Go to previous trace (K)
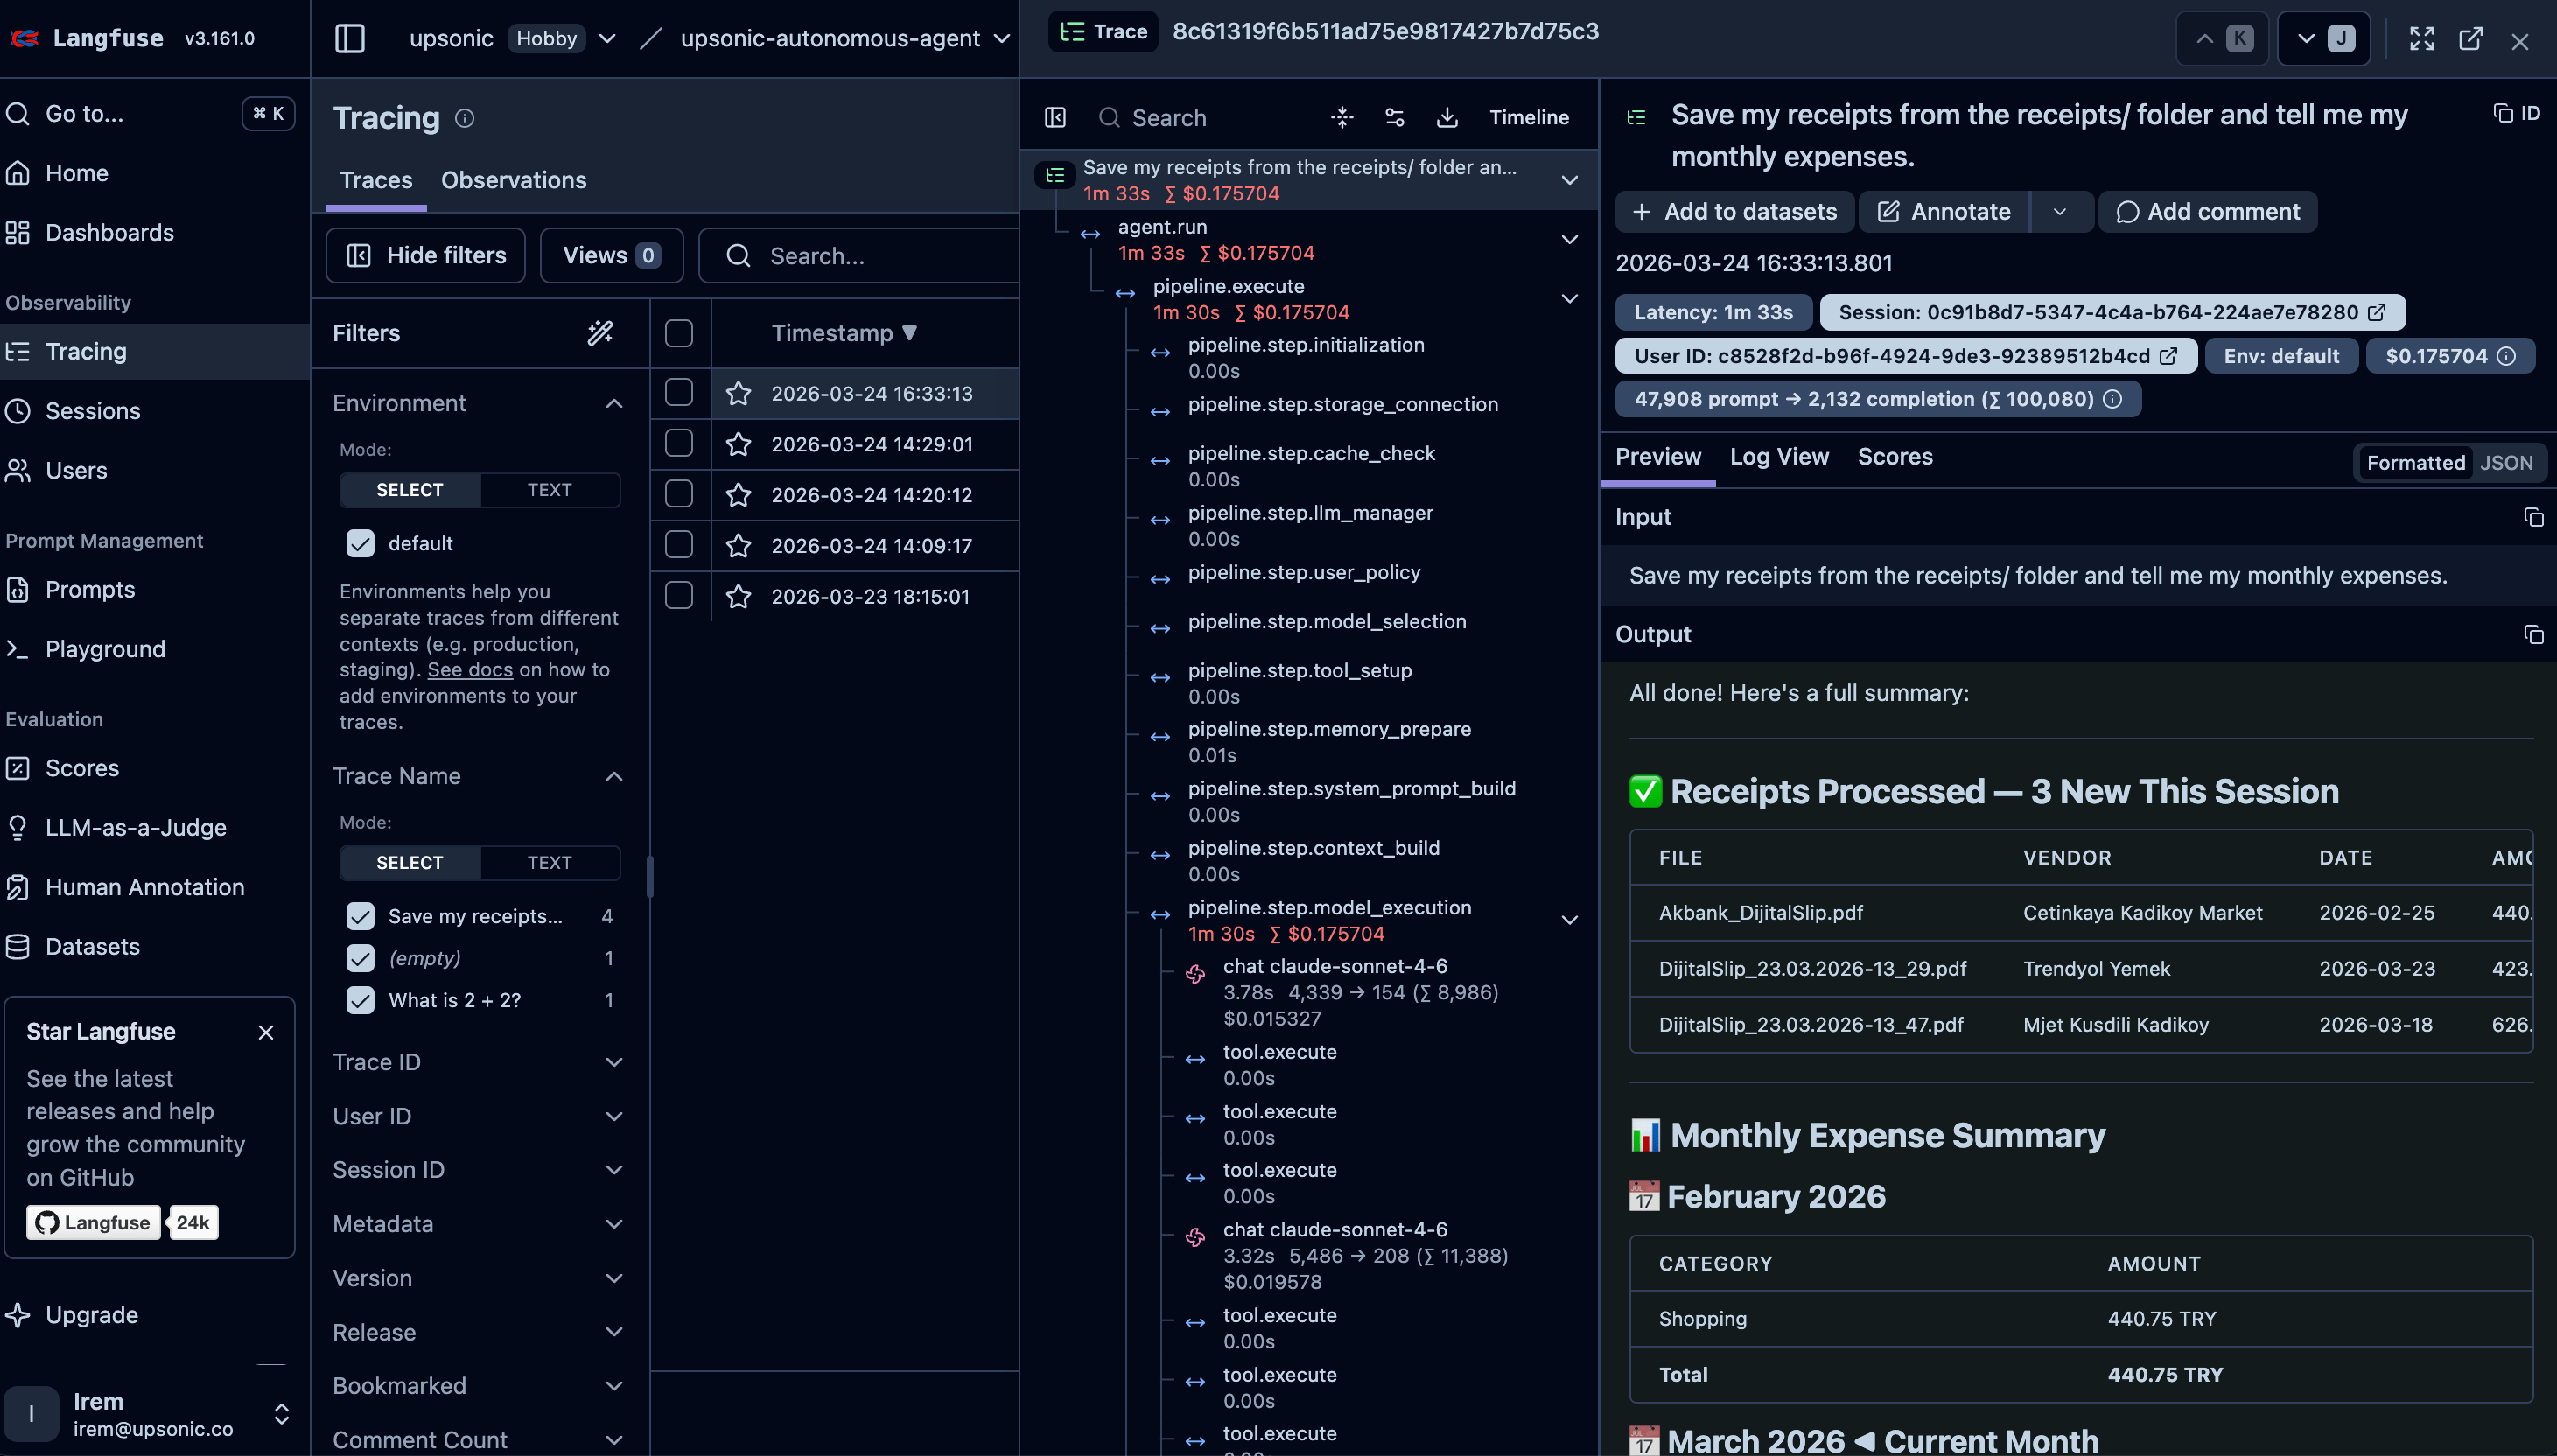Viewport: 2557px width, 1456px height. pos(2222,38)
